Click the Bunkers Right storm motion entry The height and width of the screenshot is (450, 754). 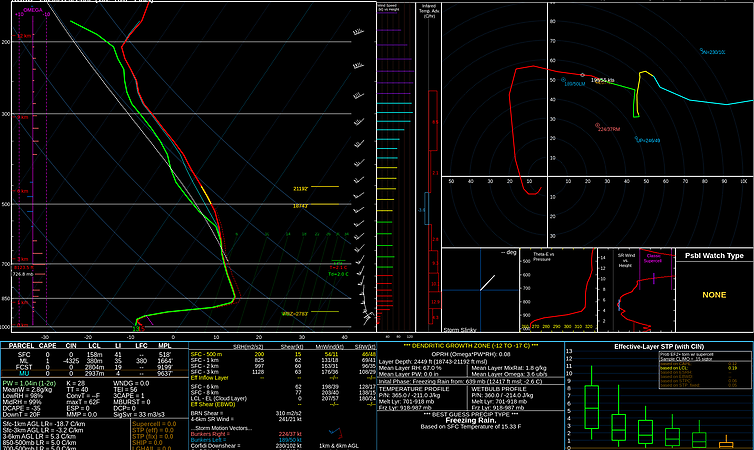246,434
